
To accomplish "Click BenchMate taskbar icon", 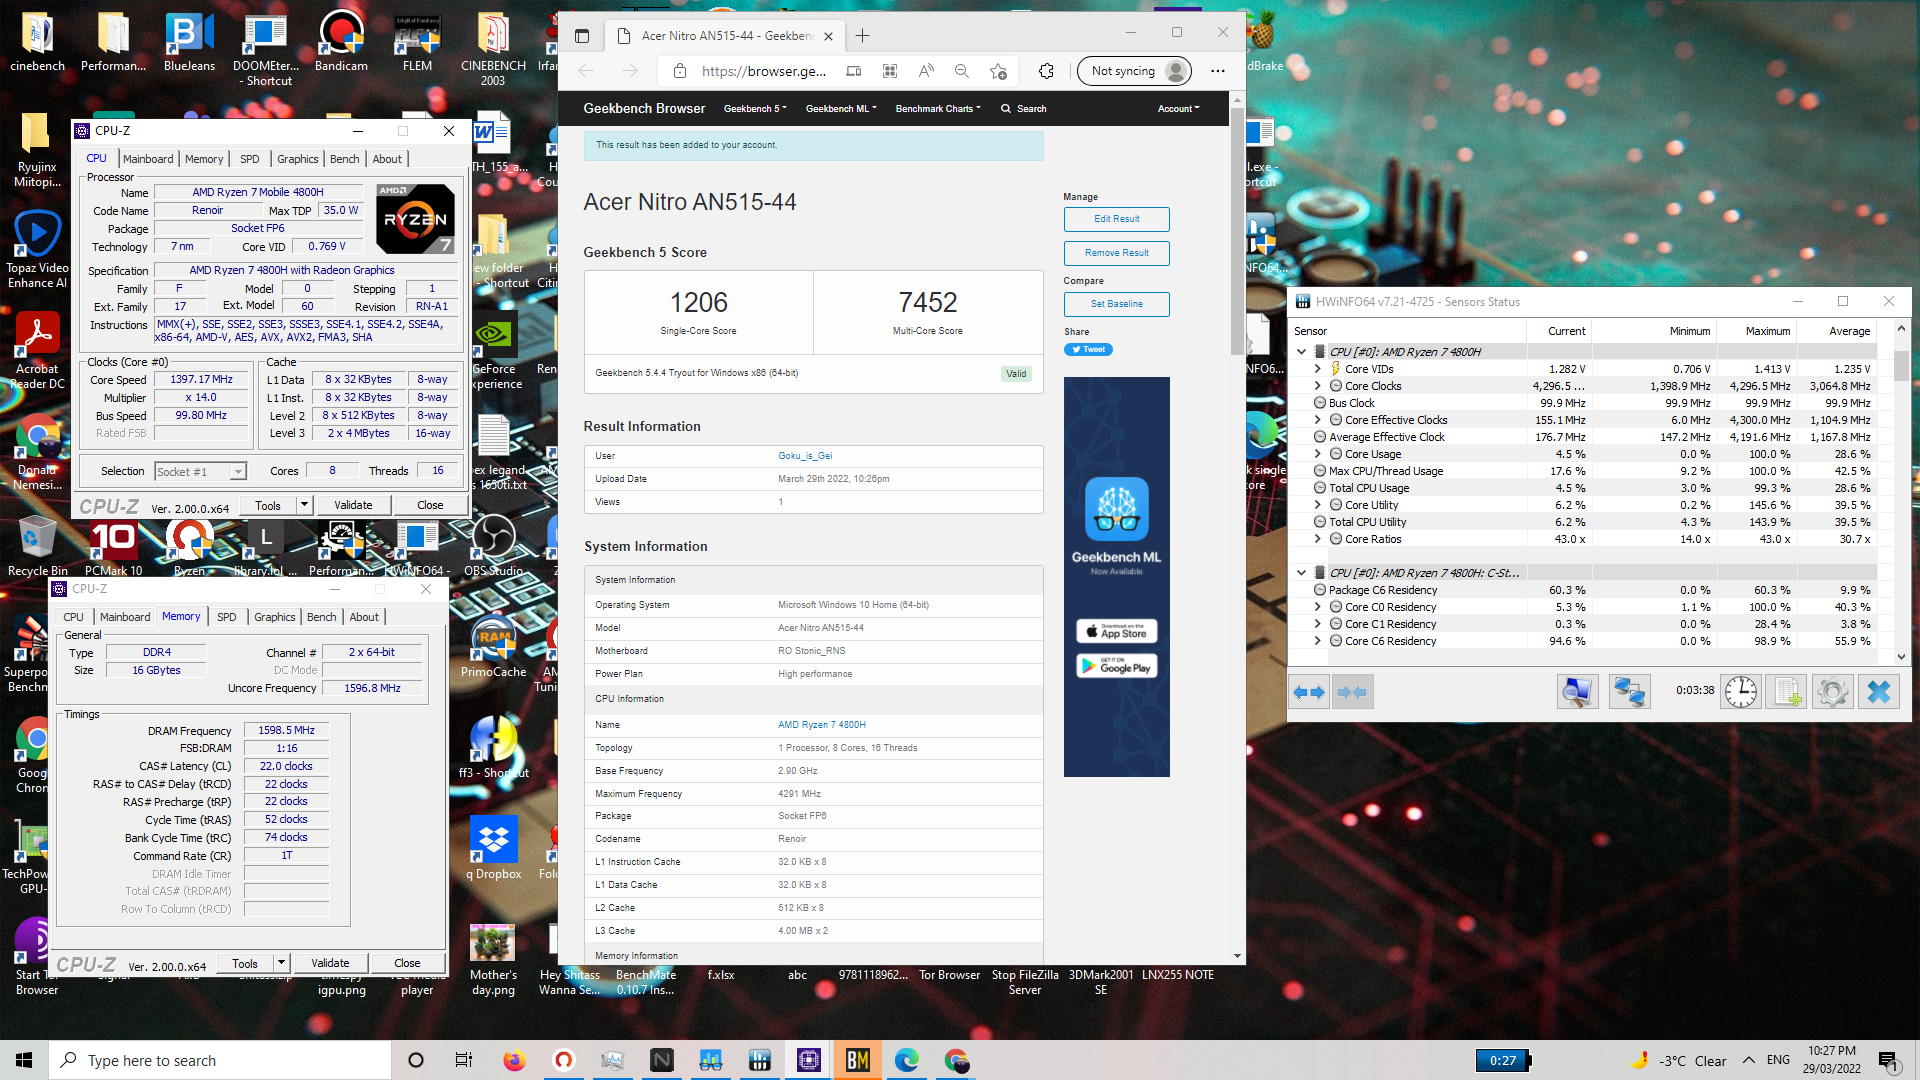I will tap(858, 1060).
